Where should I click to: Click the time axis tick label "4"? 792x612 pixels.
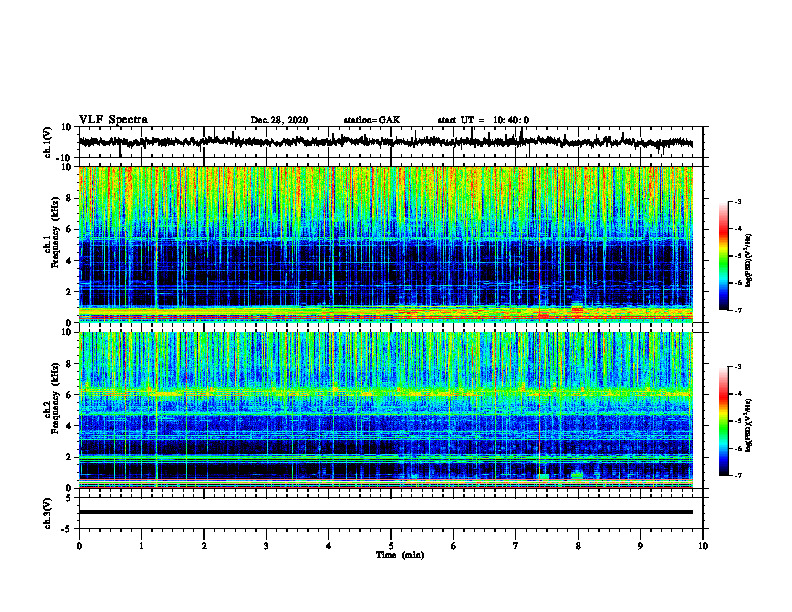pyautogui.click(x=328, y=546)
